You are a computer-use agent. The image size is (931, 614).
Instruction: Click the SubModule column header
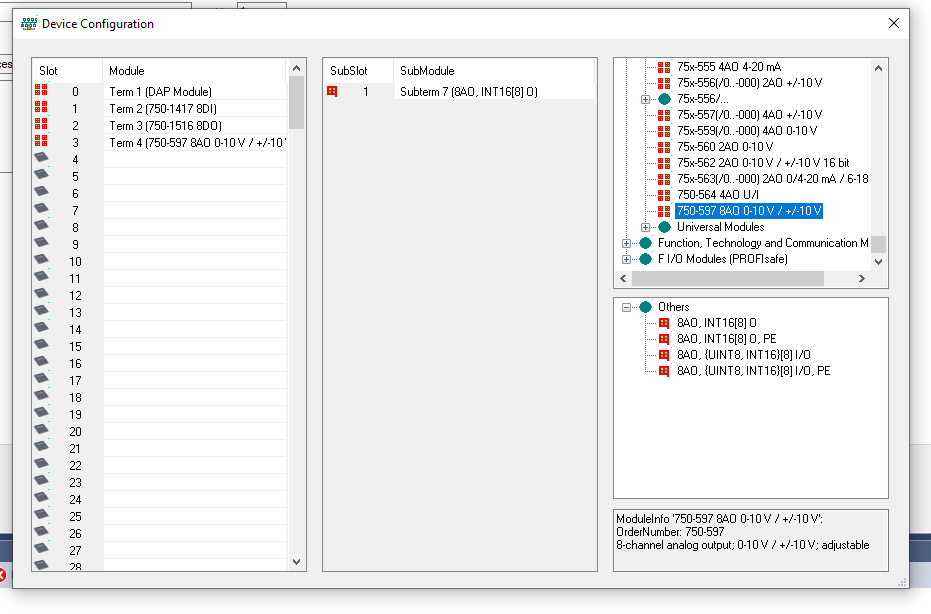click(494, 71)
